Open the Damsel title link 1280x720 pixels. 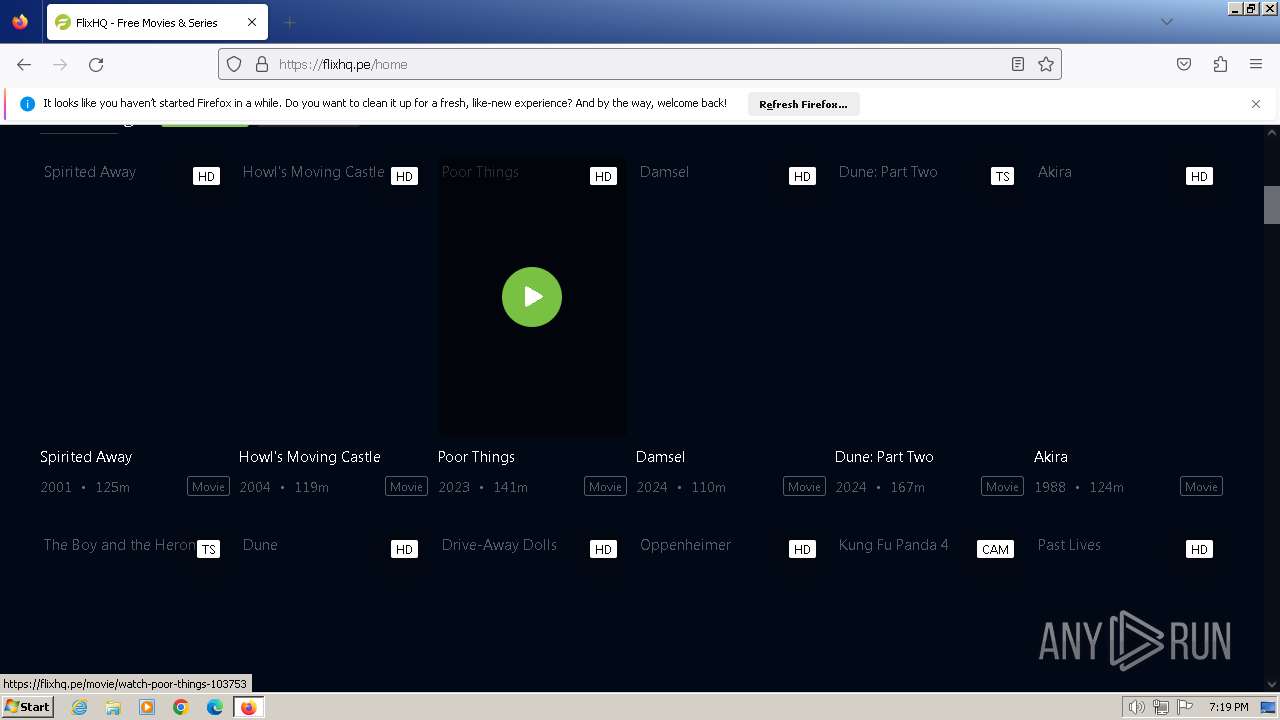(660, 457)
